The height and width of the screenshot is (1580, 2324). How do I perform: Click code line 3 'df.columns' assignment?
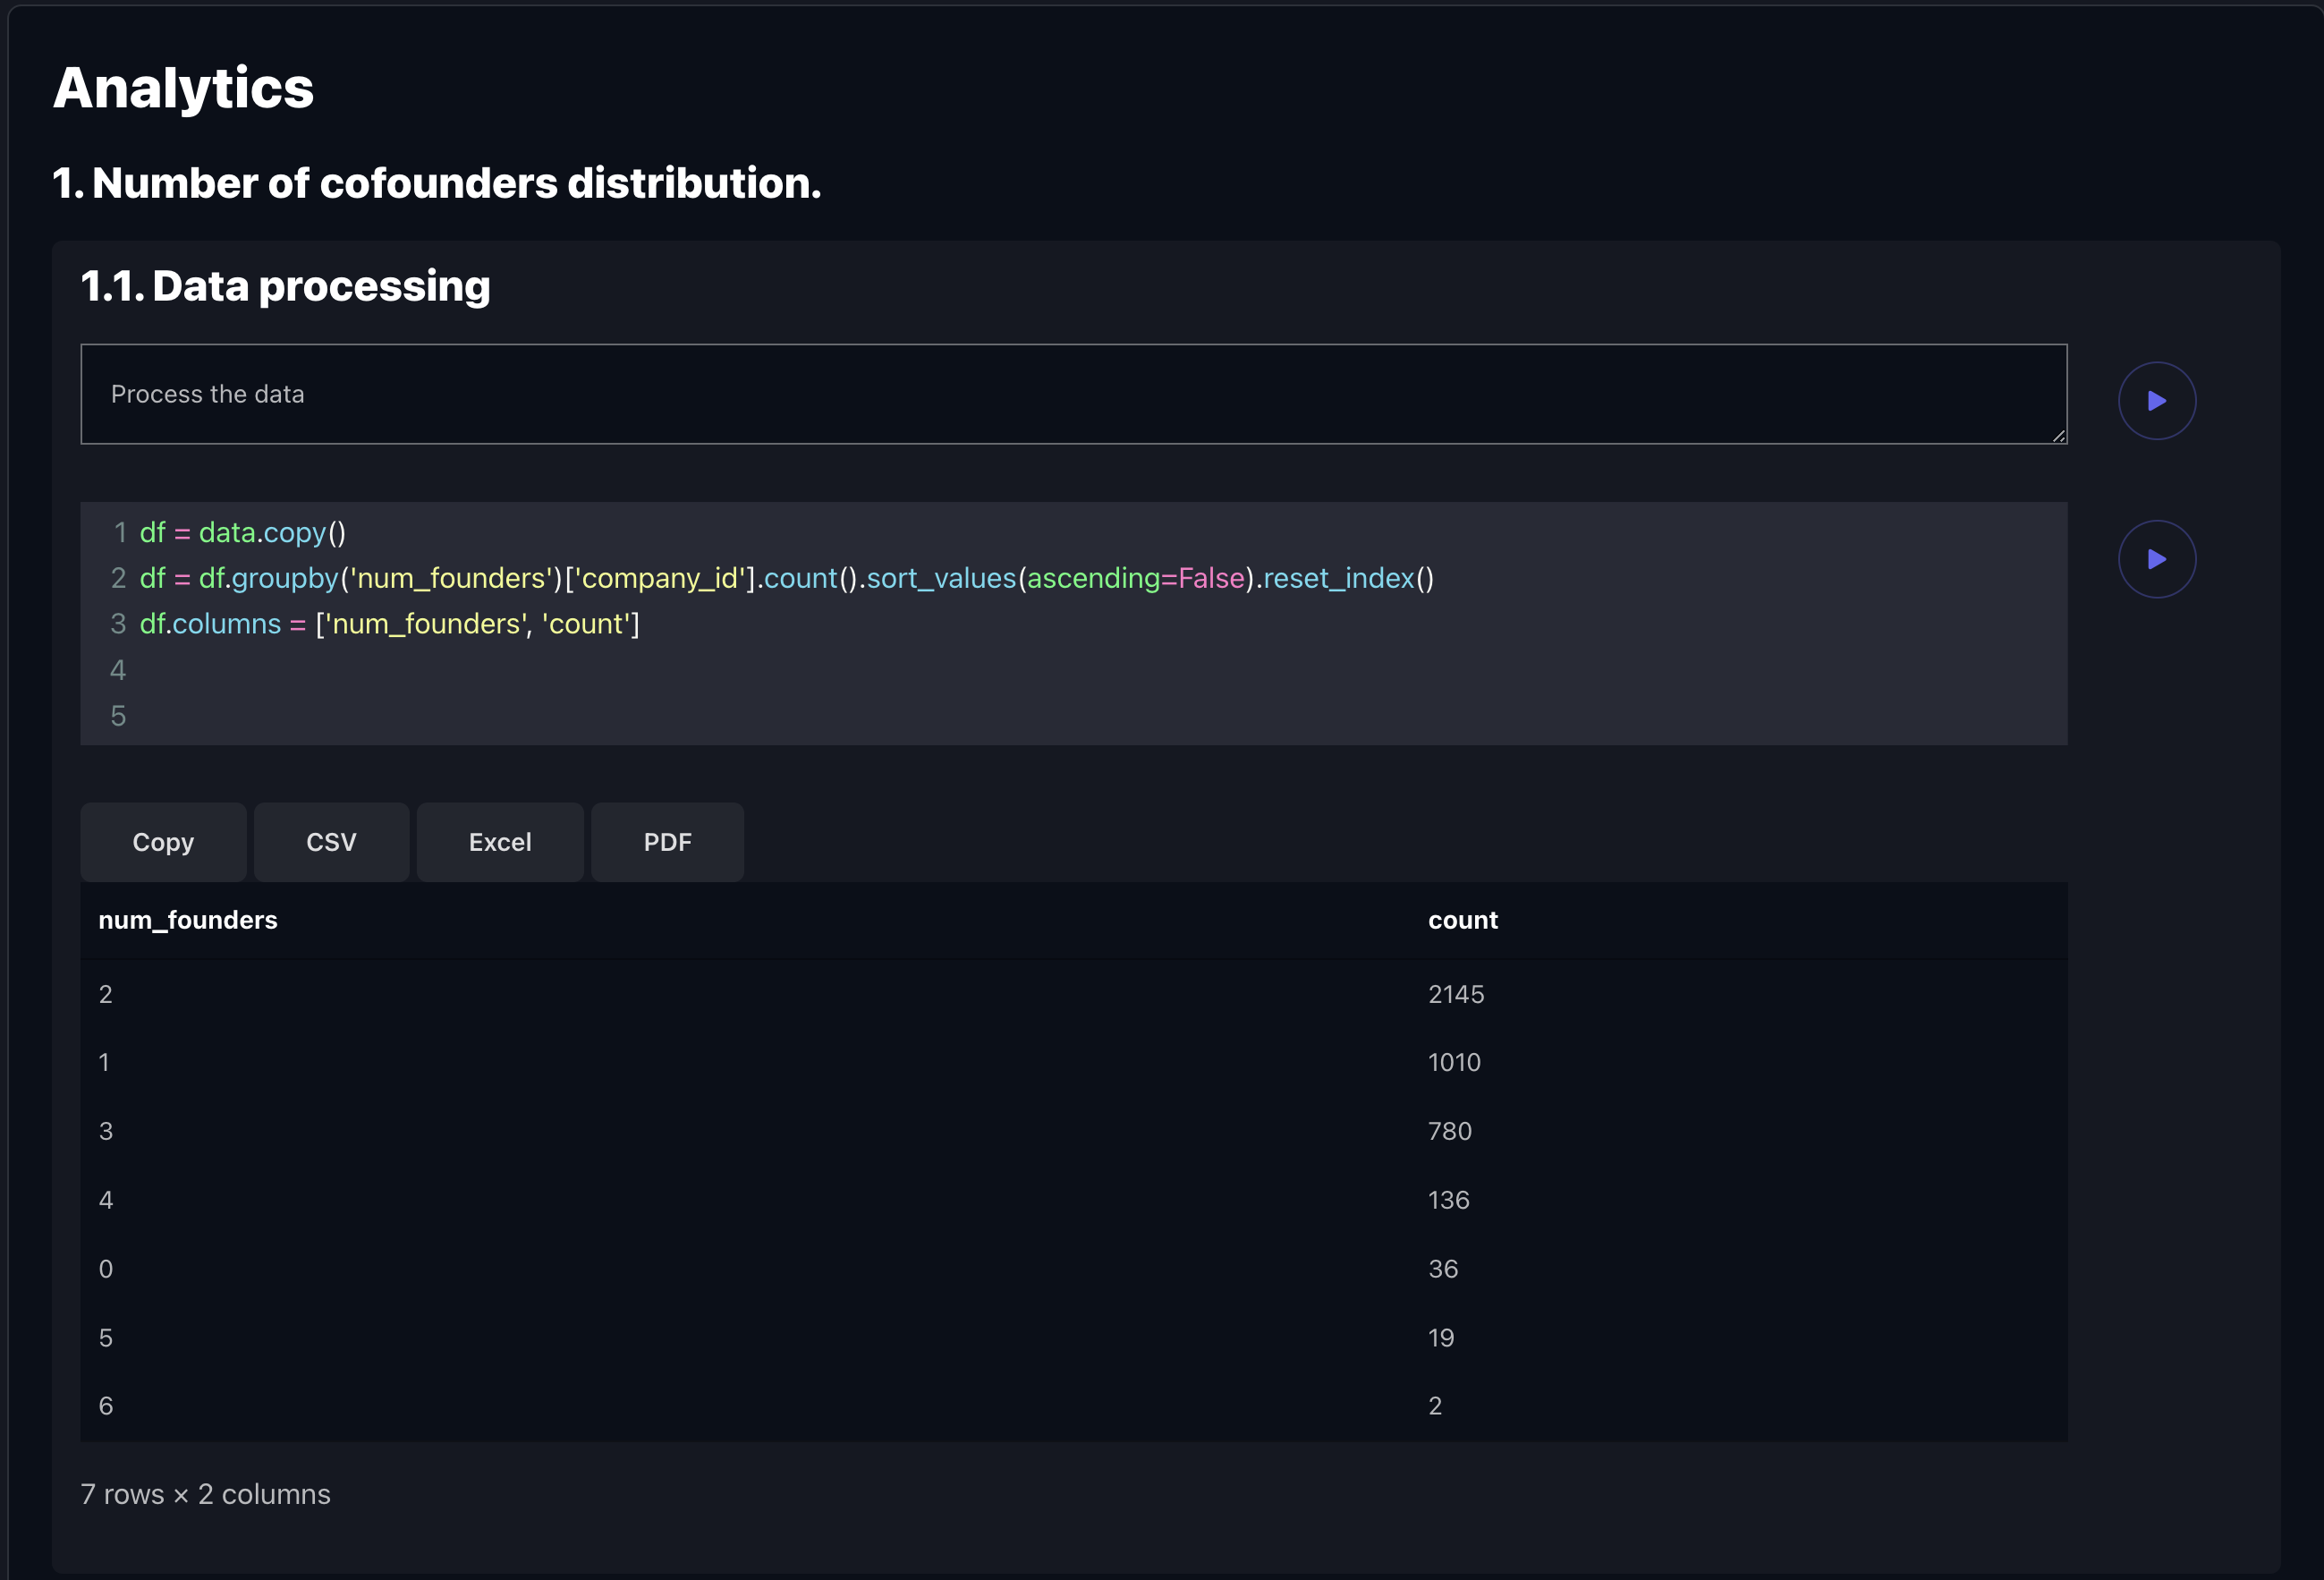pyautogui.click(x=389, y=624)
